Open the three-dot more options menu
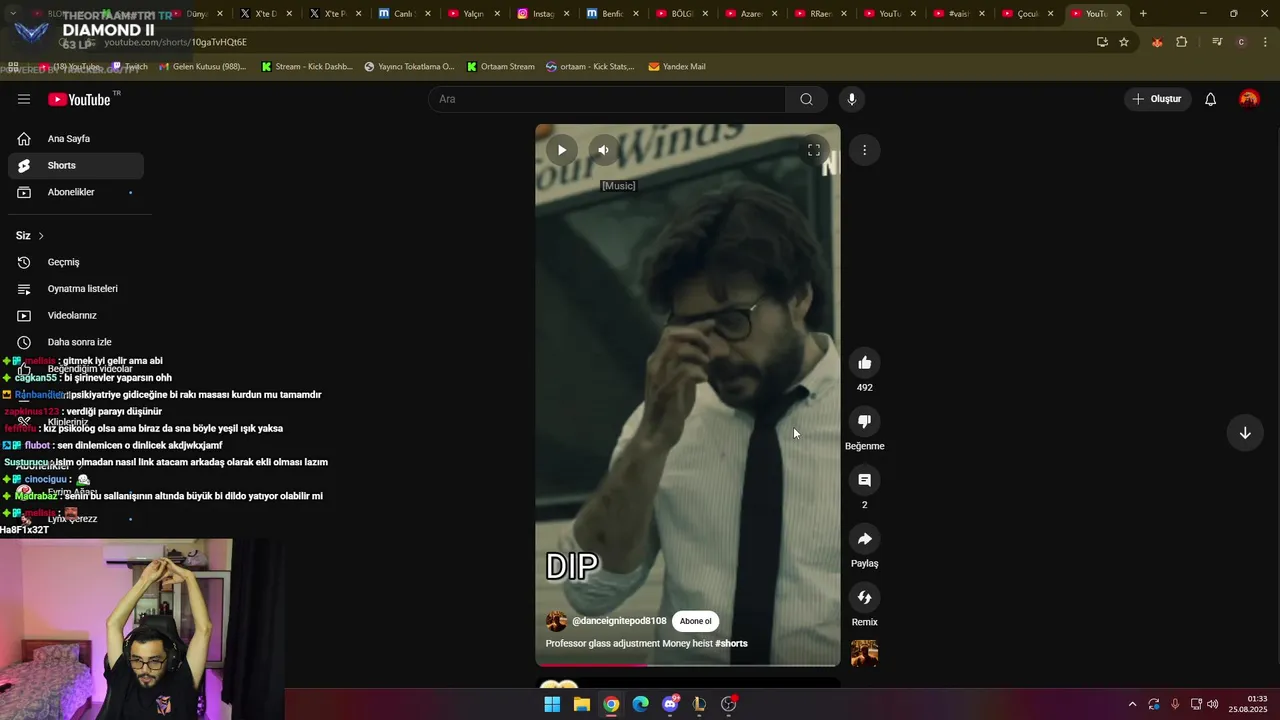Image resolution: width=1280 pixels, height=720 pixels. click(x=864, y=150)
